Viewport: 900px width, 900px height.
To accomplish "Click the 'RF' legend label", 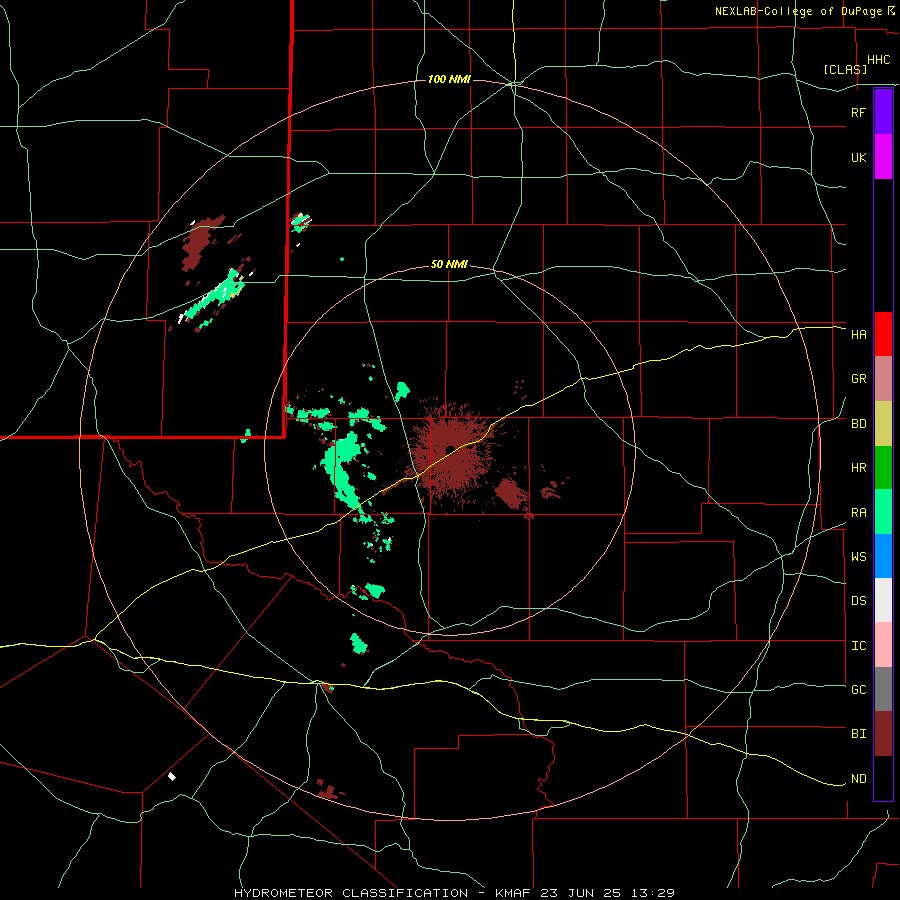I will (x=859, y=112).
